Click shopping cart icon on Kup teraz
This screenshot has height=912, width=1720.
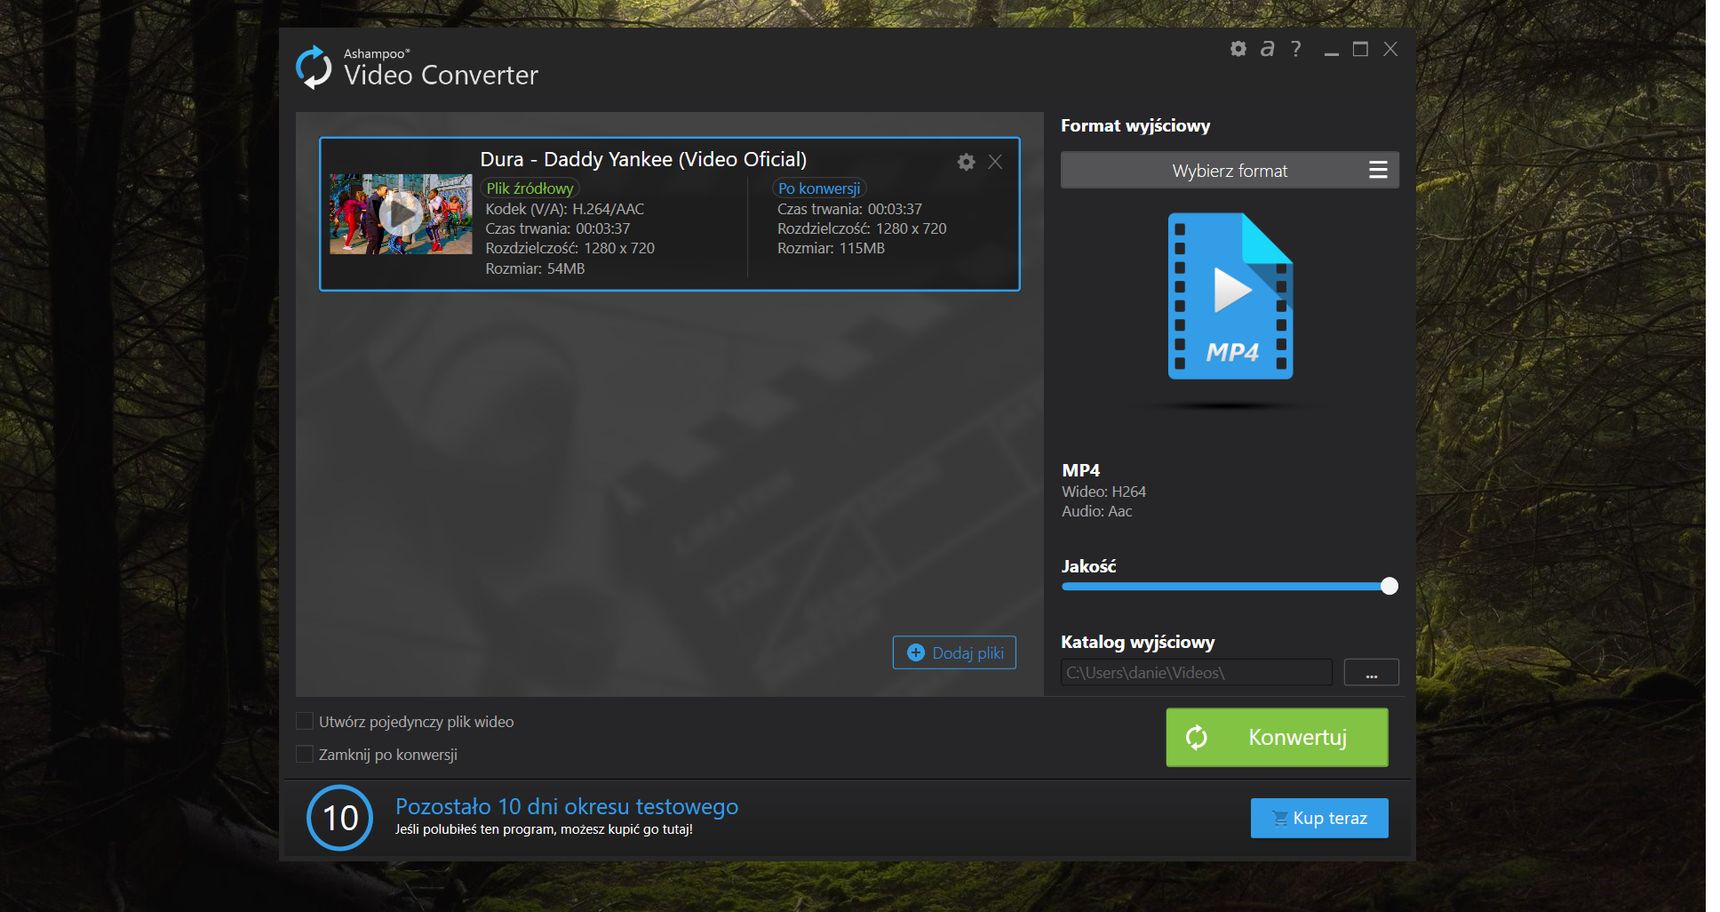tap(1280, 818)
